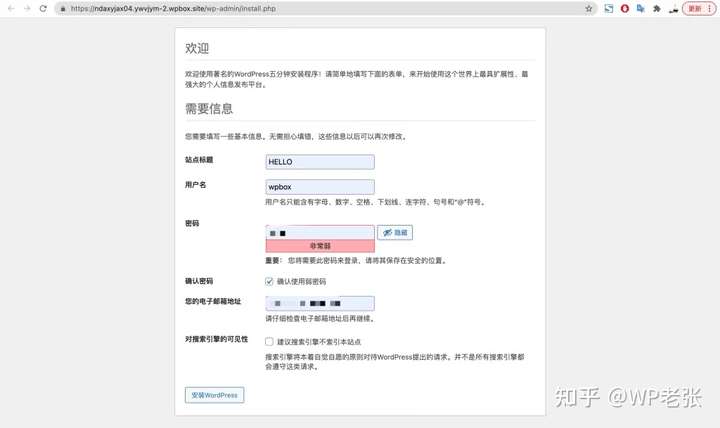The width and height of the screenshot is (720, 428).
Task: Click the 站点标题 field containing HELLO
Action: (320, 162)
